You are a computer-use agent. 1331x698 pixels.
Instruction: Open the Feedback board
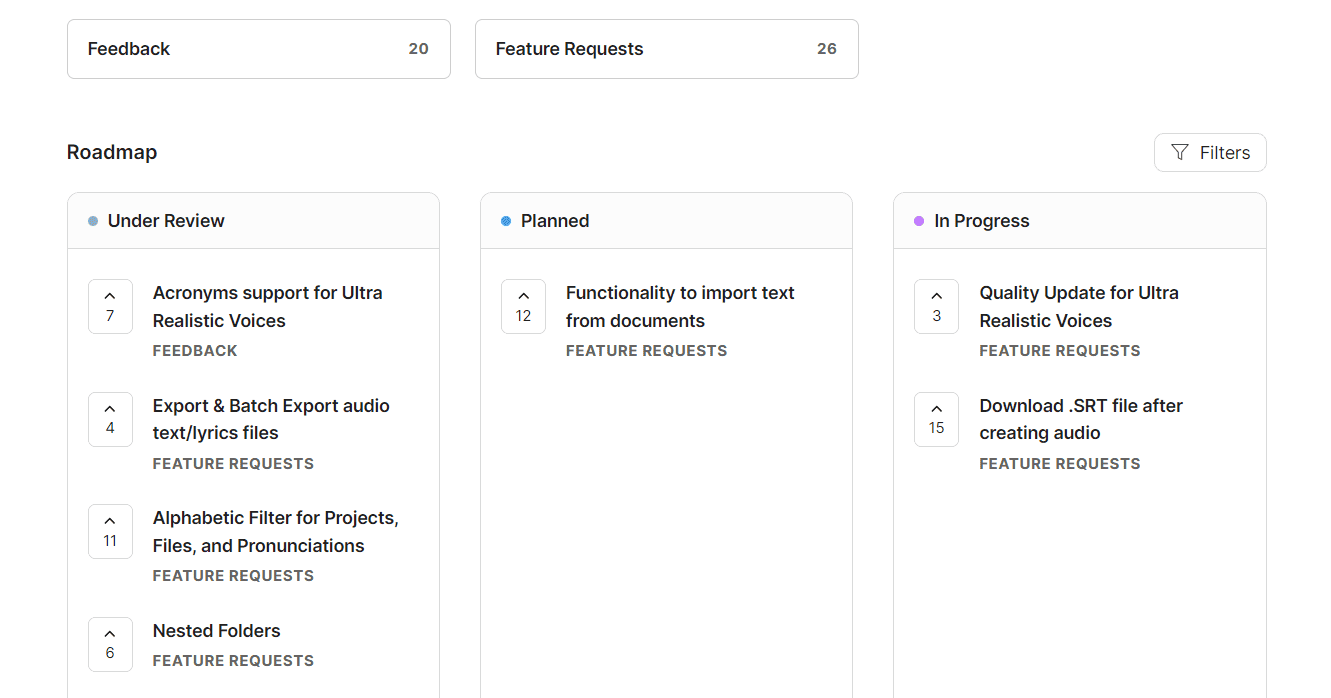click(x=258, y=49)
